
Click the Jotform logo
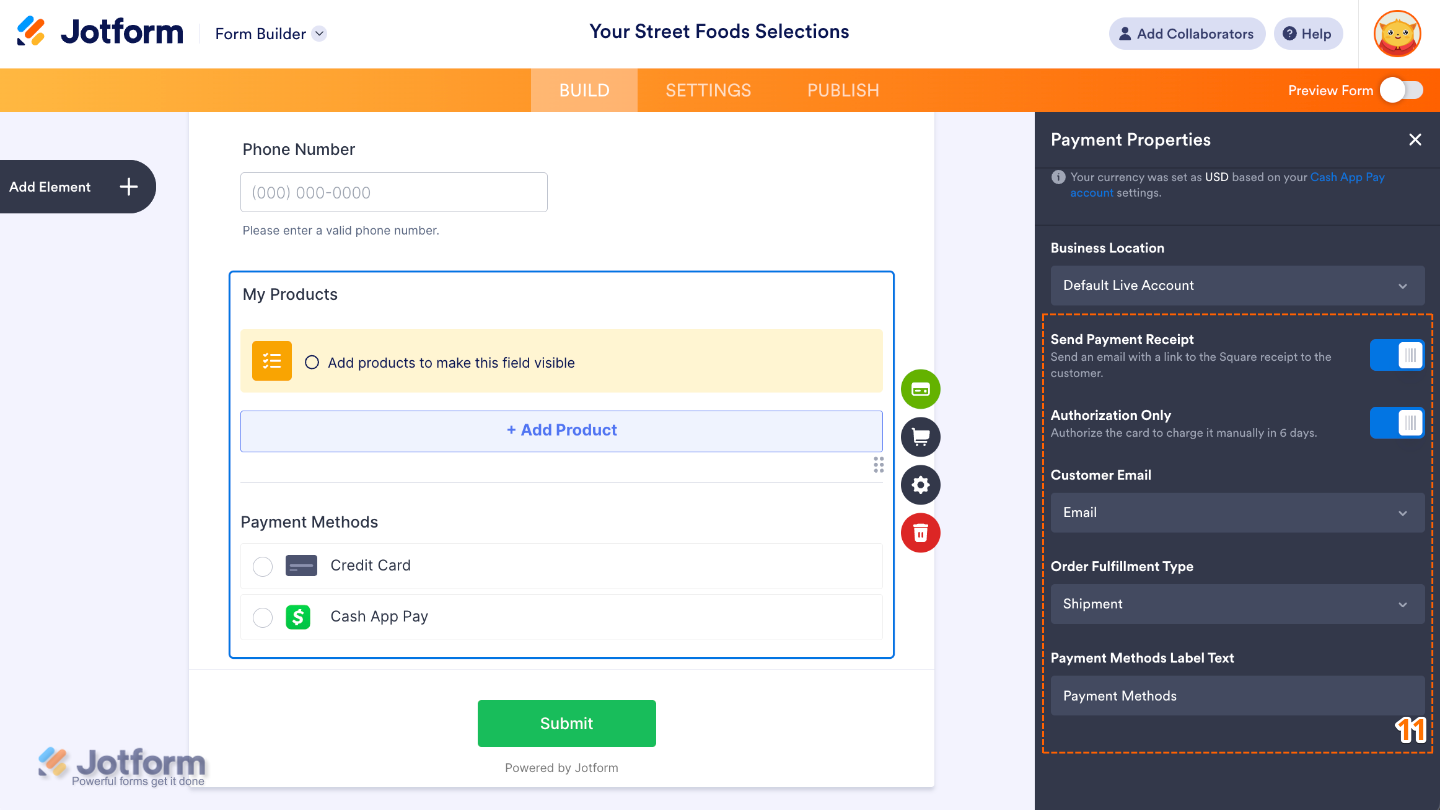pyautogui.click(x=100, y=32)
